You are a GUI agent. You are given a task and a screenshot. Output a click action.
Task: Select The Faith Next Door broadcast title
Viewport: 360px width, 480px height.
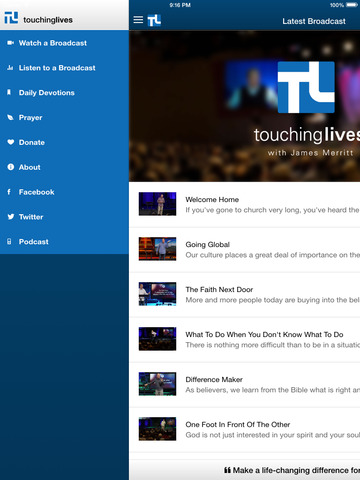coord(219,289)
